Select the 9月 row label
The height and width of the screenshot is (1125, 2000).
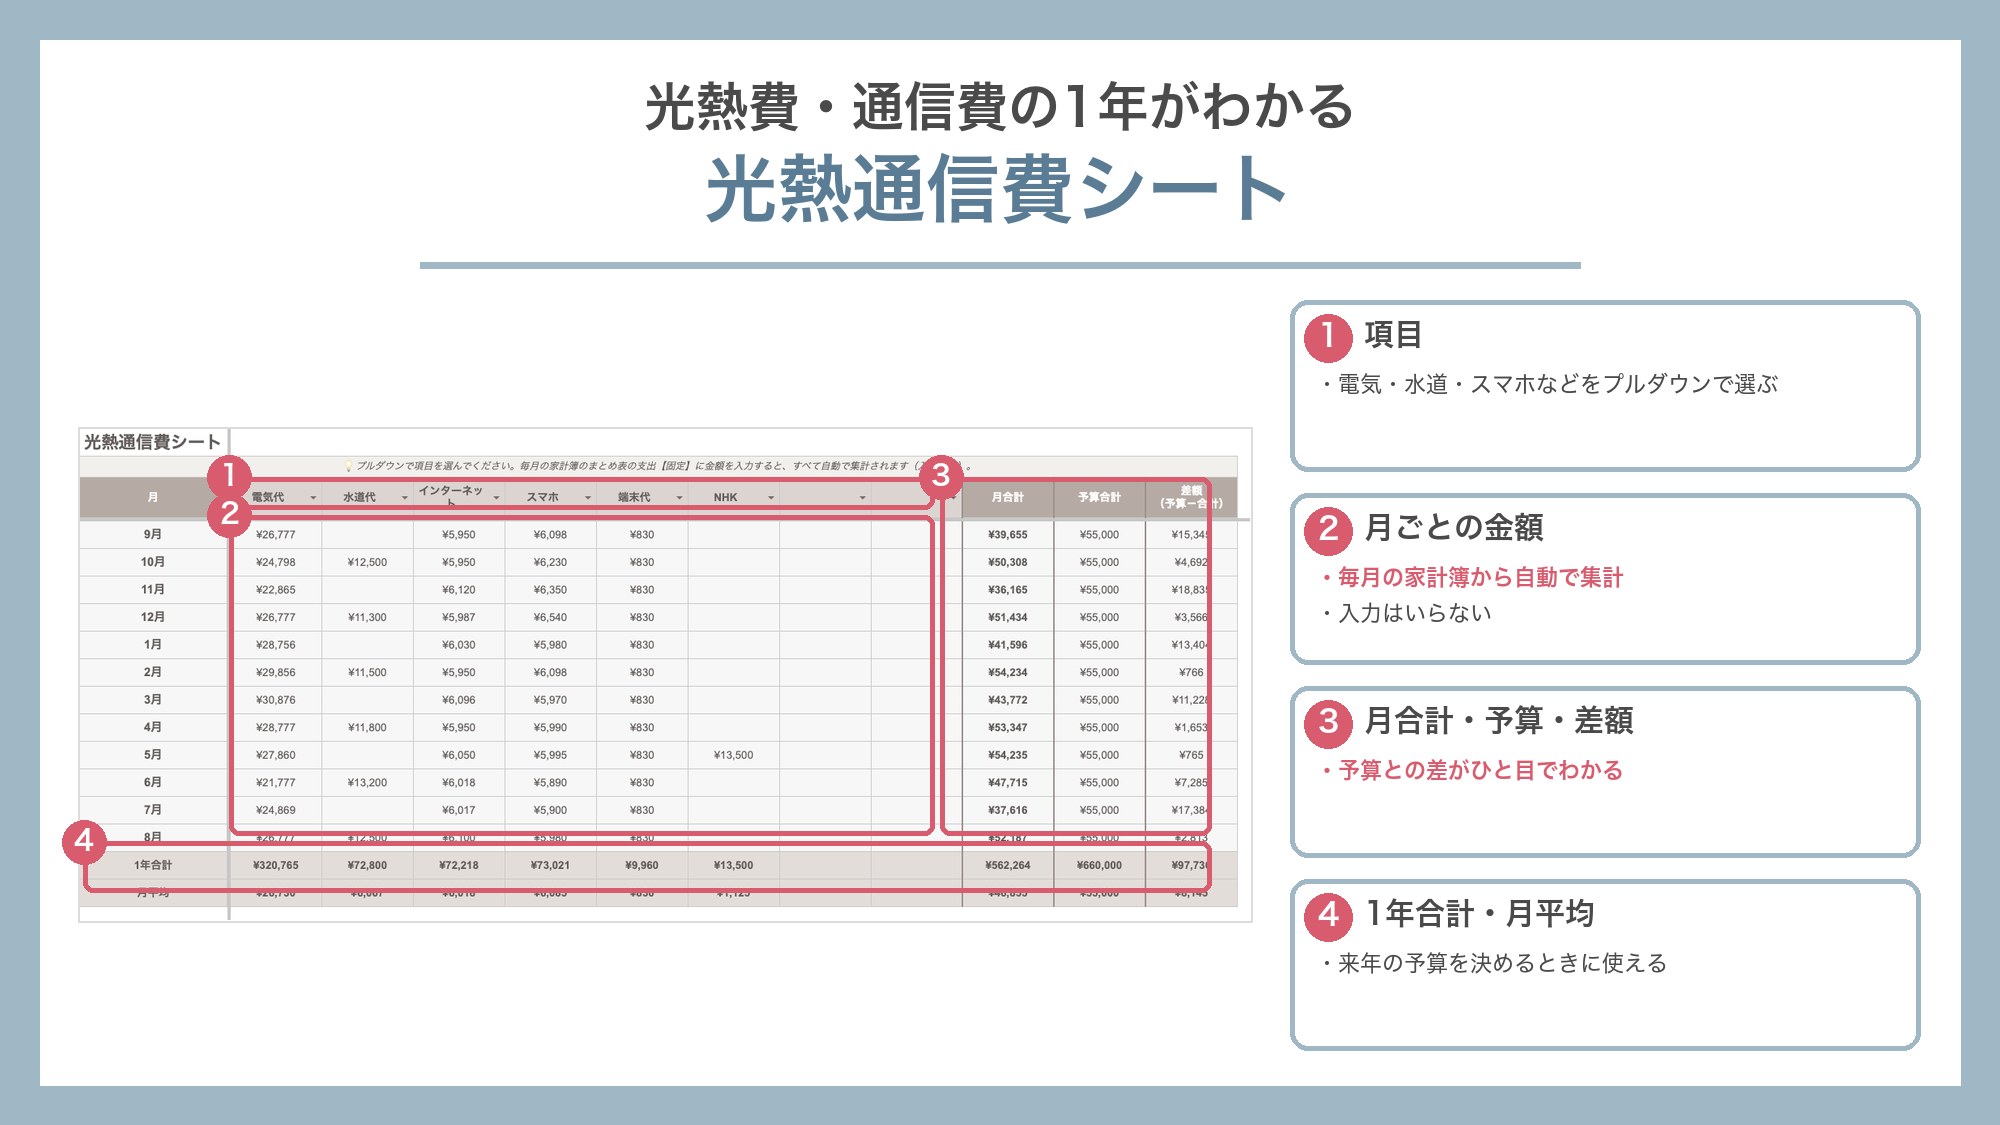click(x=153, y=534)
